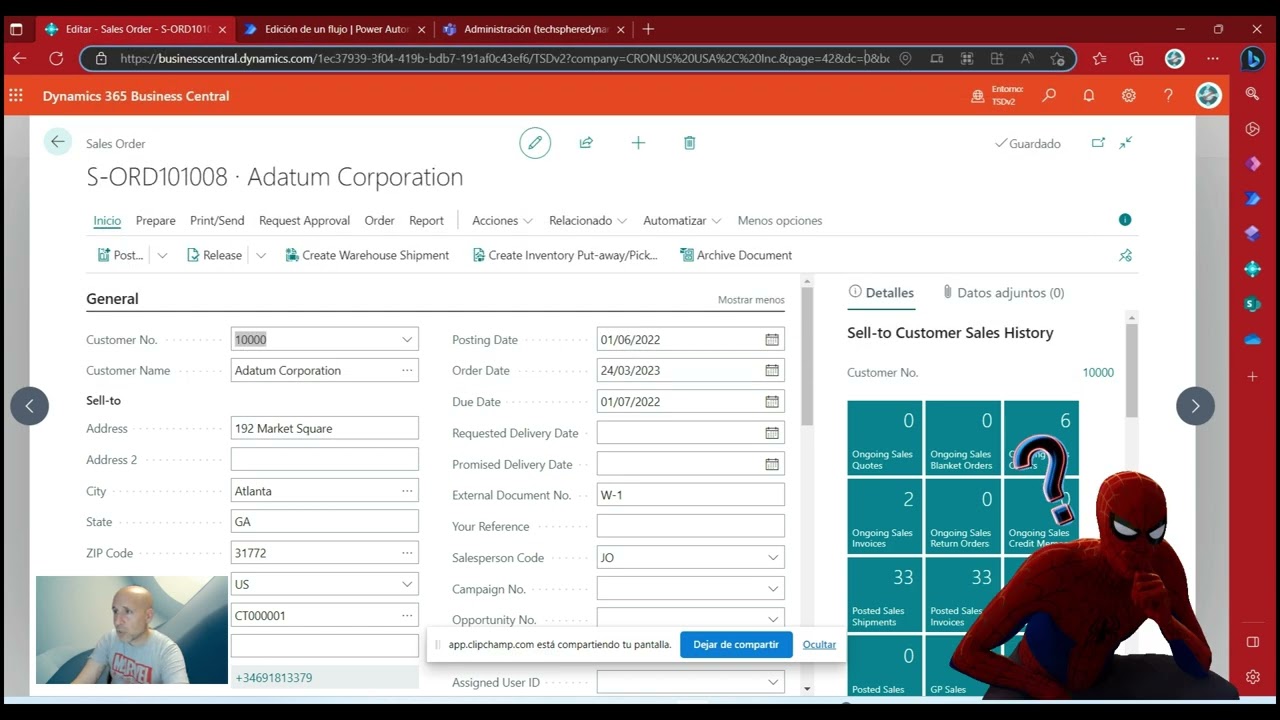Toggle the pencil edit mode icon
Image resolution: width=1280 pixels, height=720 pixels.
(x=535, y=143)
